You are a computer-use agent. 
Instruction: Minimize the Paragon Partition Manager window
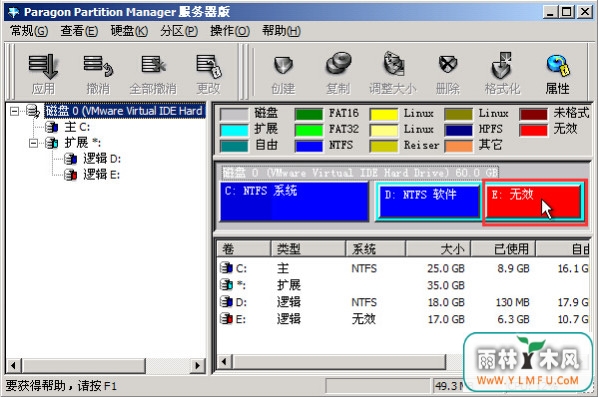550,12
